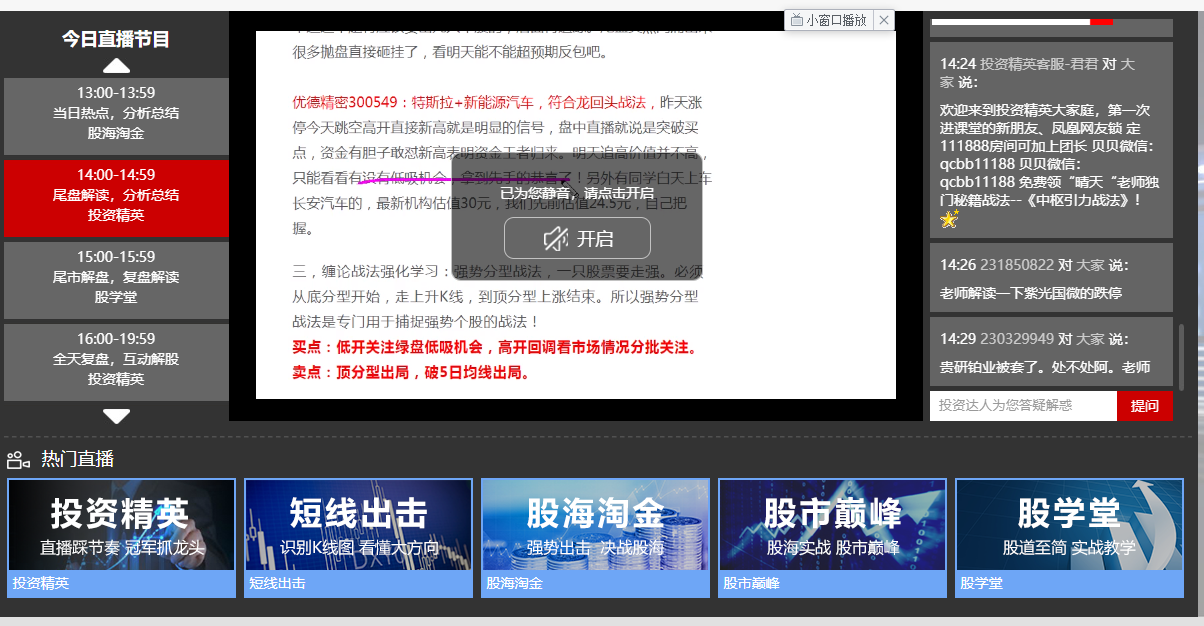Viewport: 1204px width, 626px height.
Task: Select the 16:00-19:59 全天复盘 program
Action: pos(116,359)
